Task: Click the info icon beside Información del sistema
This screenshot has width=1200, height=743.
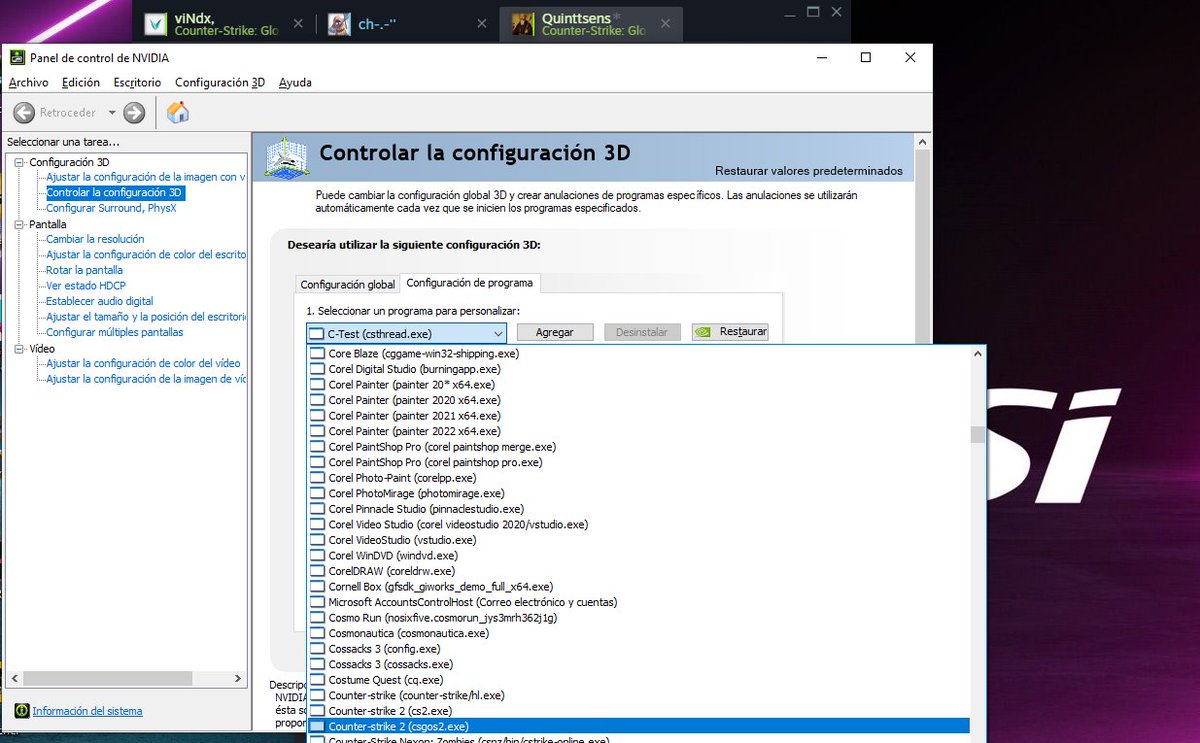Action: 22,711
